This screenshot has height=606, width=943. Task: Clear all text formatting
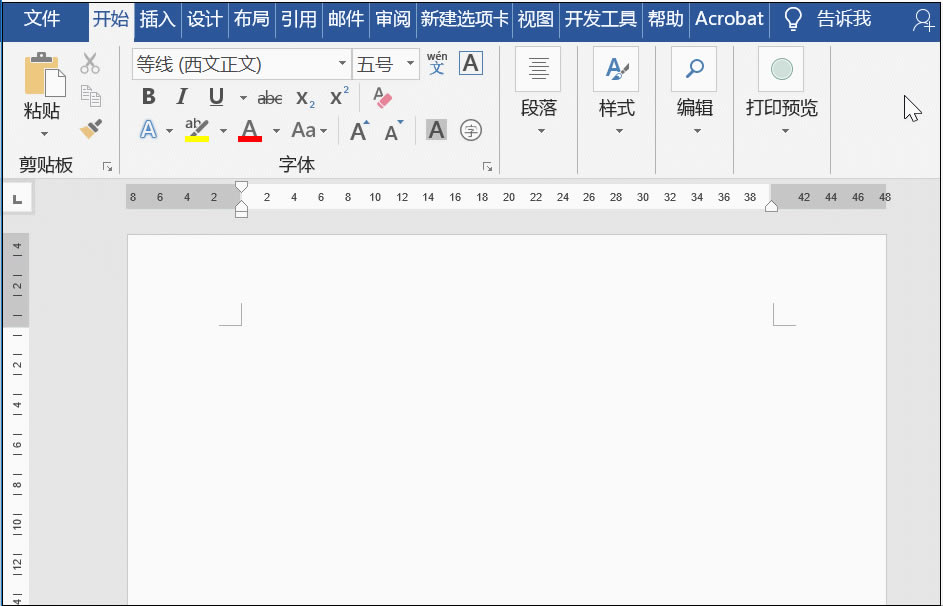tap(381, 96)
